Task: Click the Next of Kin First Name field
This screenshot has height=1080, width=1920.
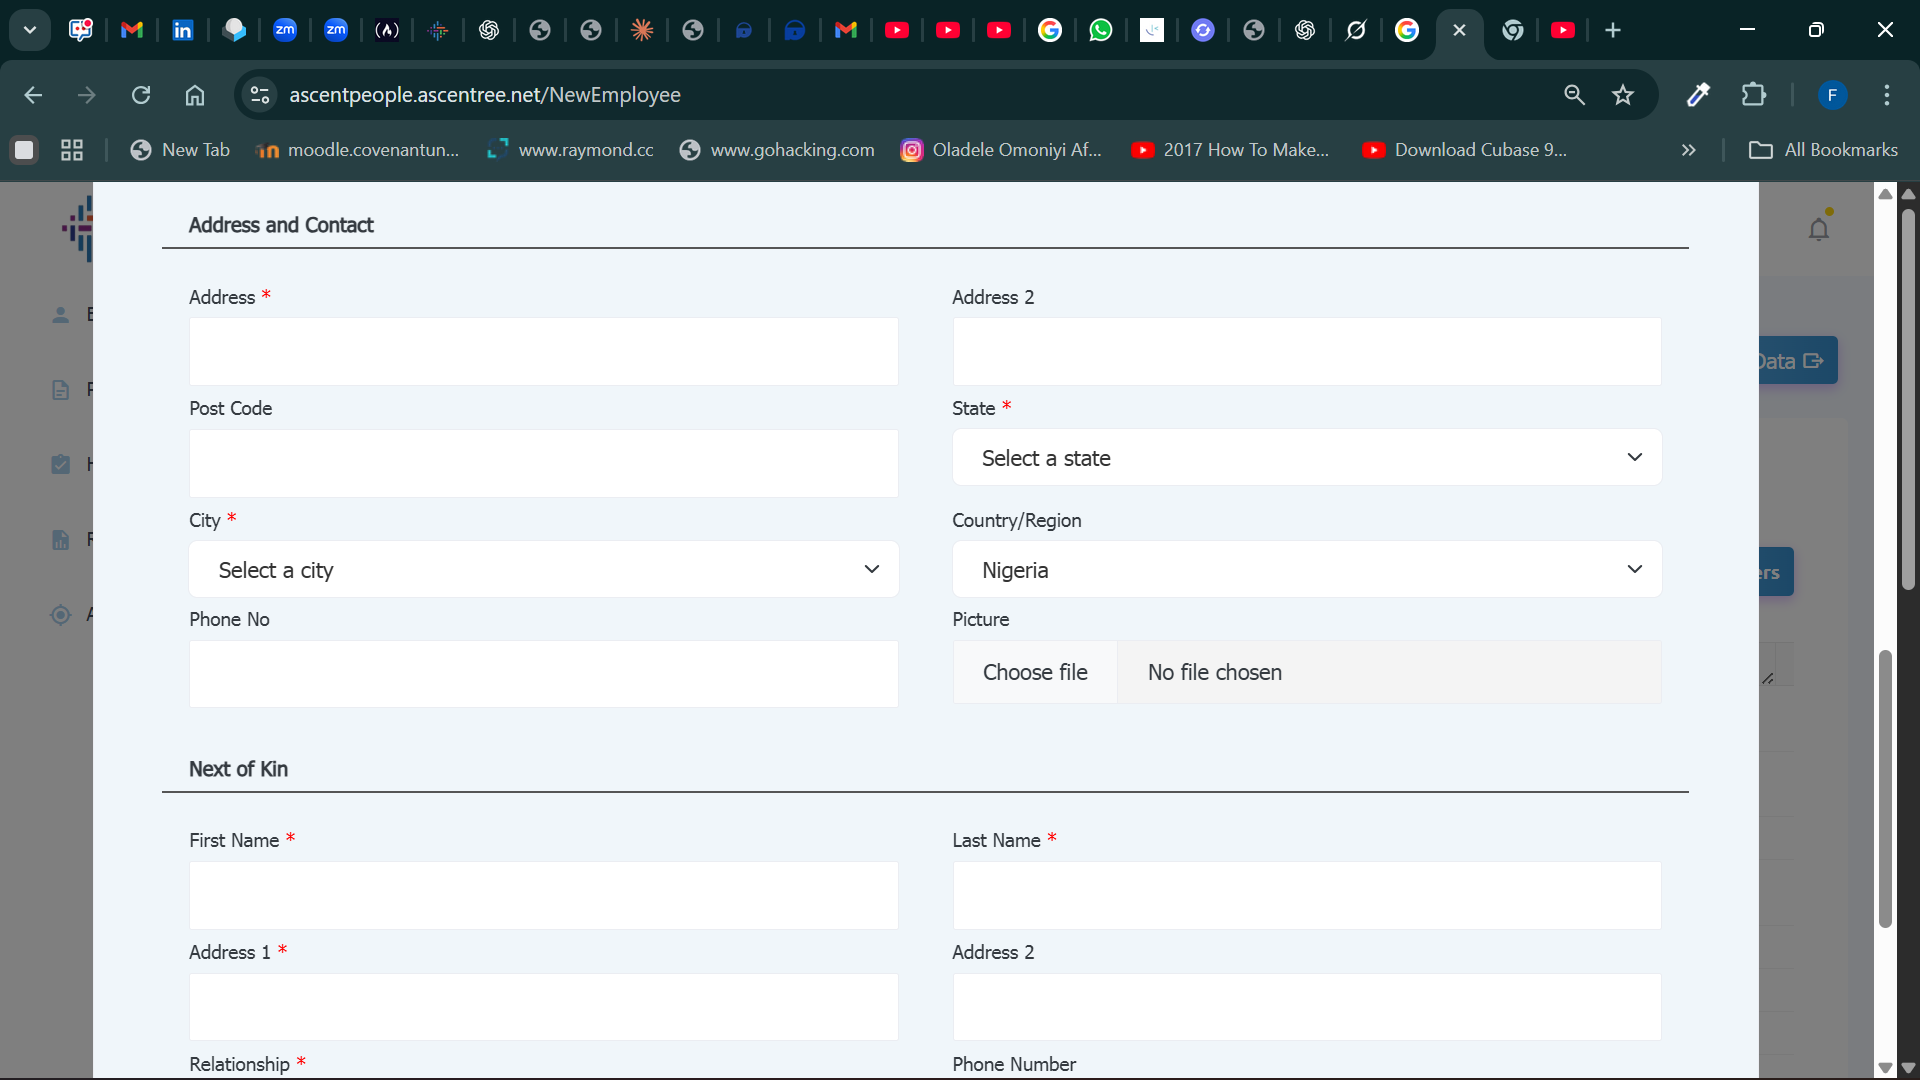Action: 543,895
